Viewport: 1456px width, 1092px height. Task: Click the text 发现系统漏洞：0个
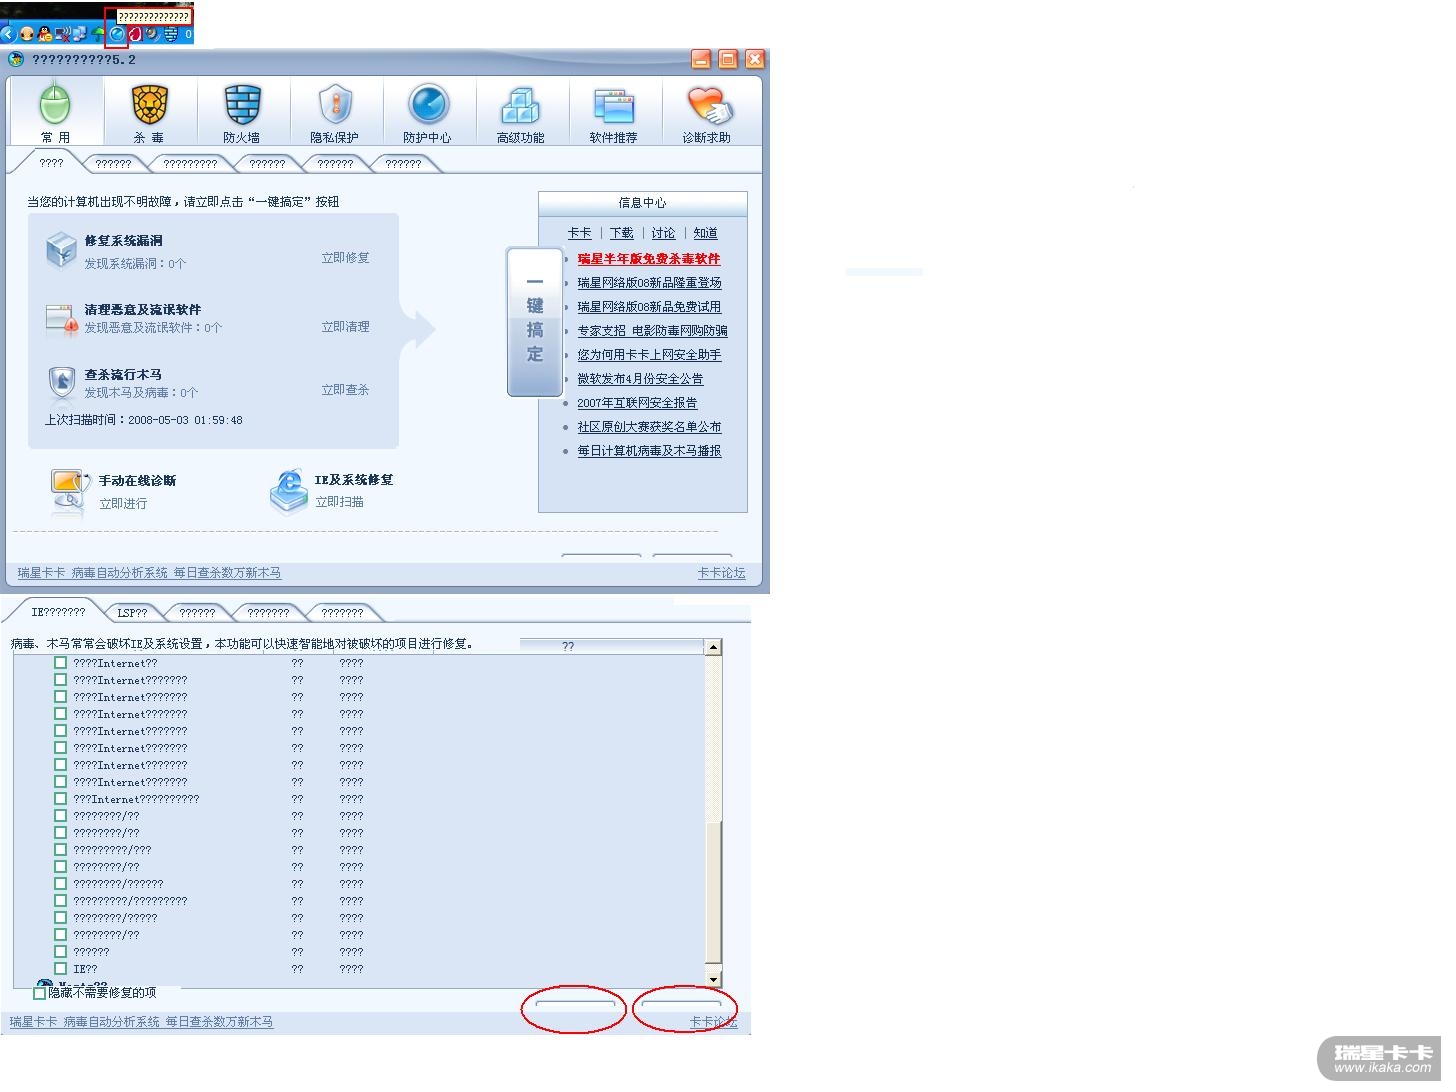click(x=135, y=264)
